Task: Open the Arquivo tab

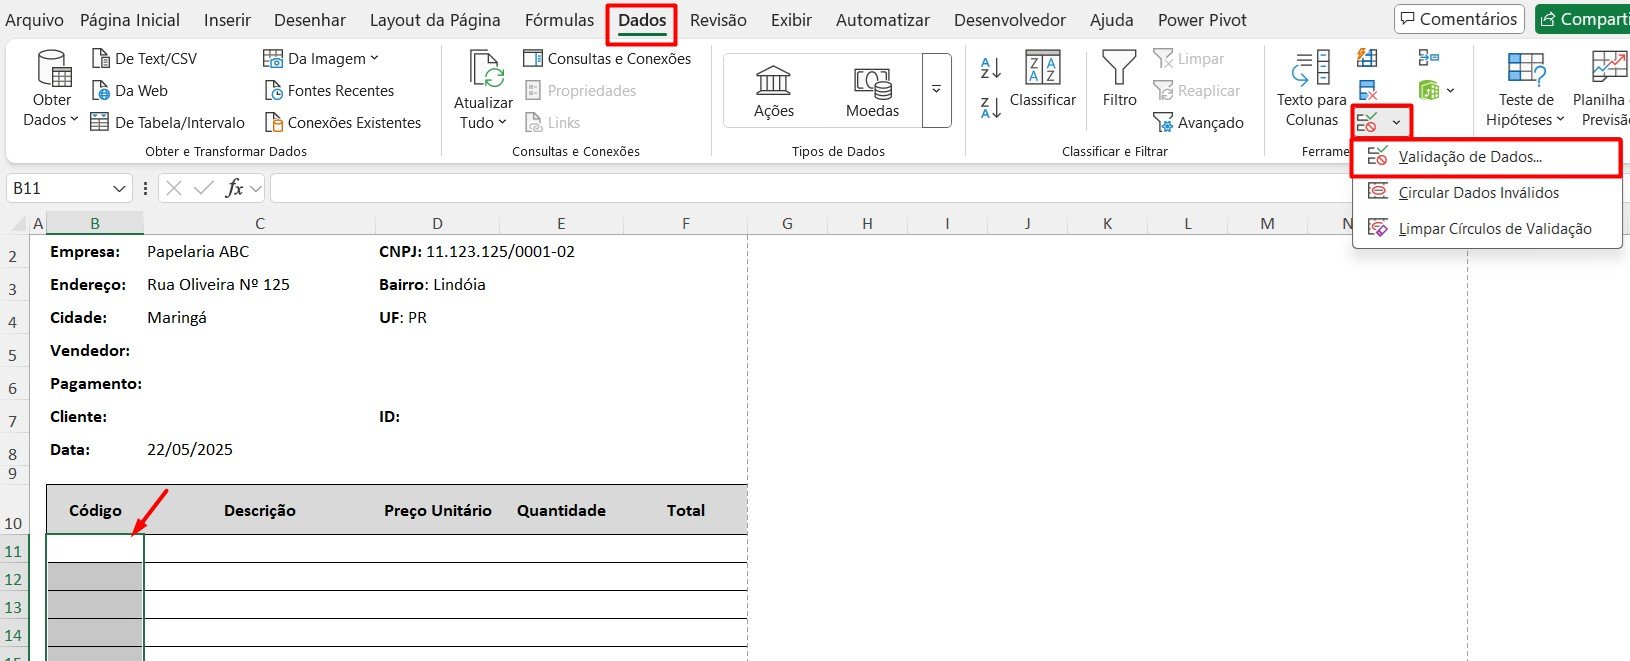Action: point(34,20)
